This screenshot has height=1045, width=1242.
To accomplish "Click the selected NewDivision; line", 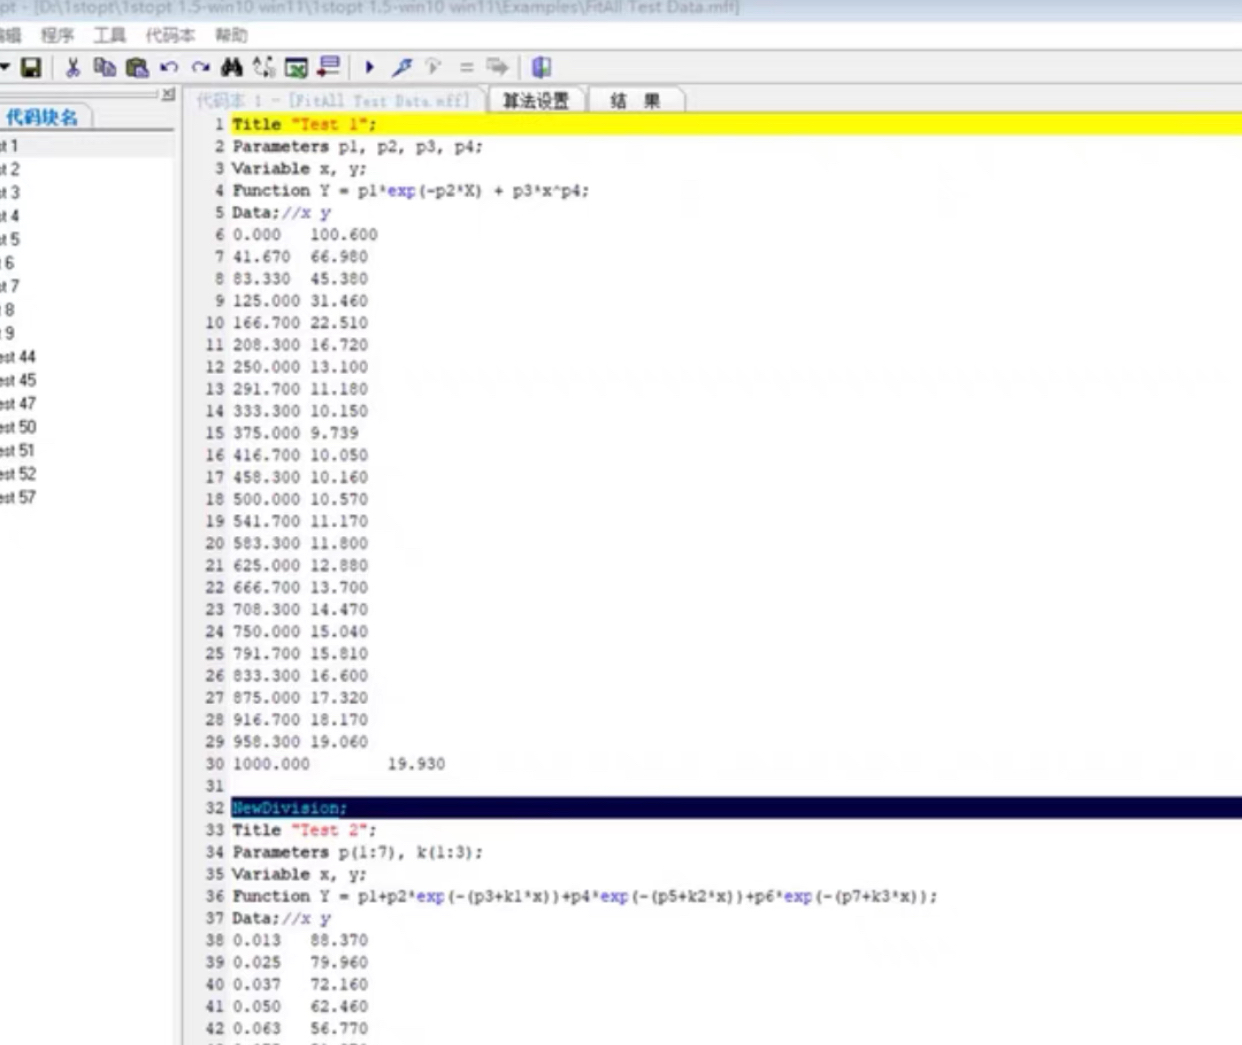I will pos(736,808).
